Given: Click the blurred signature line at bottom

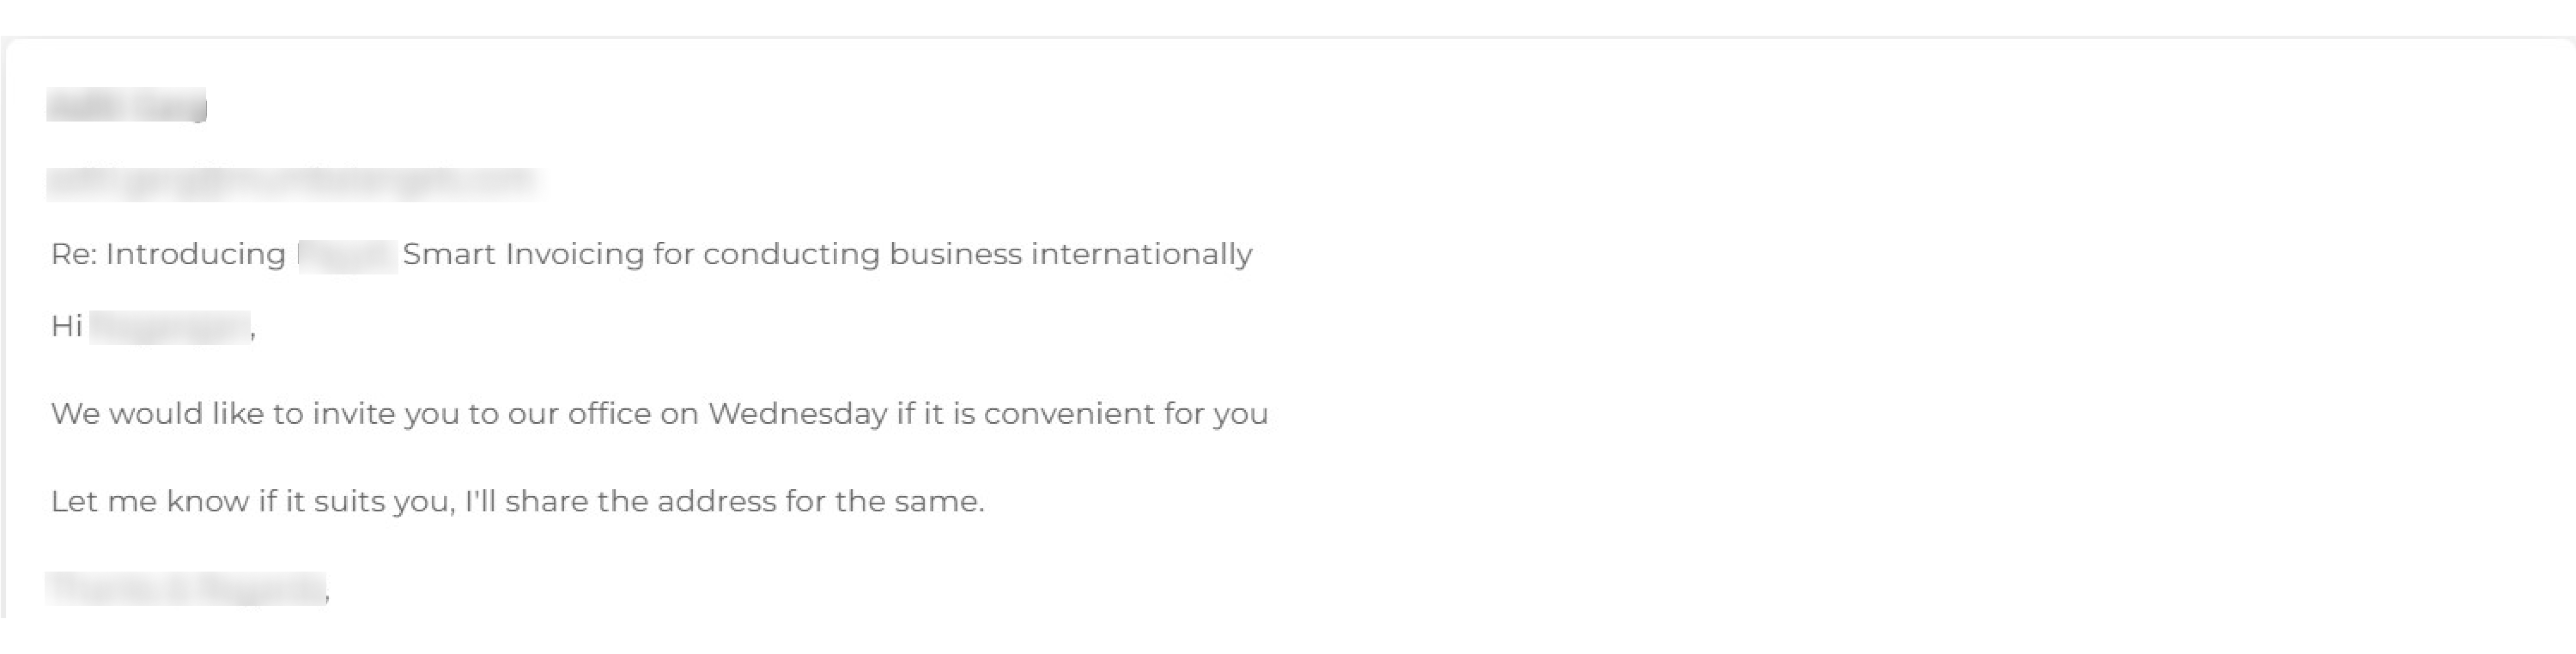Looking at the screenshot, I should click(x=186, y=589).
